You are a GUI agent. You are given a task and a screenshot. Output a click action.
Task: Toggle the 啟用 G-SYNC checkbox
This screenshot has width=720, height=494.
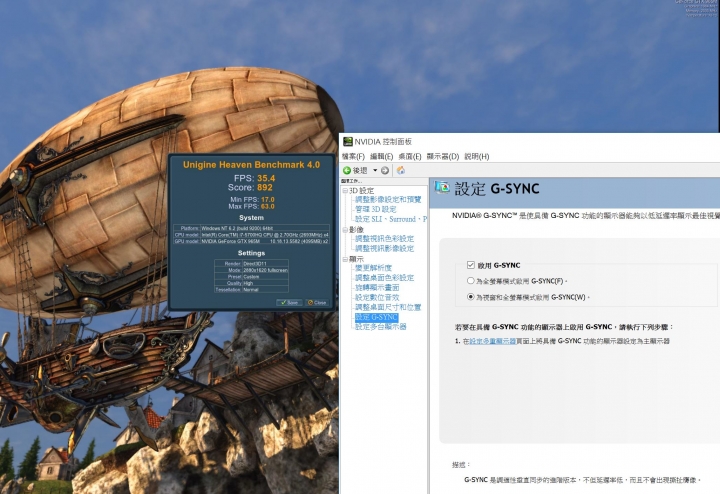tap(470, 265)
